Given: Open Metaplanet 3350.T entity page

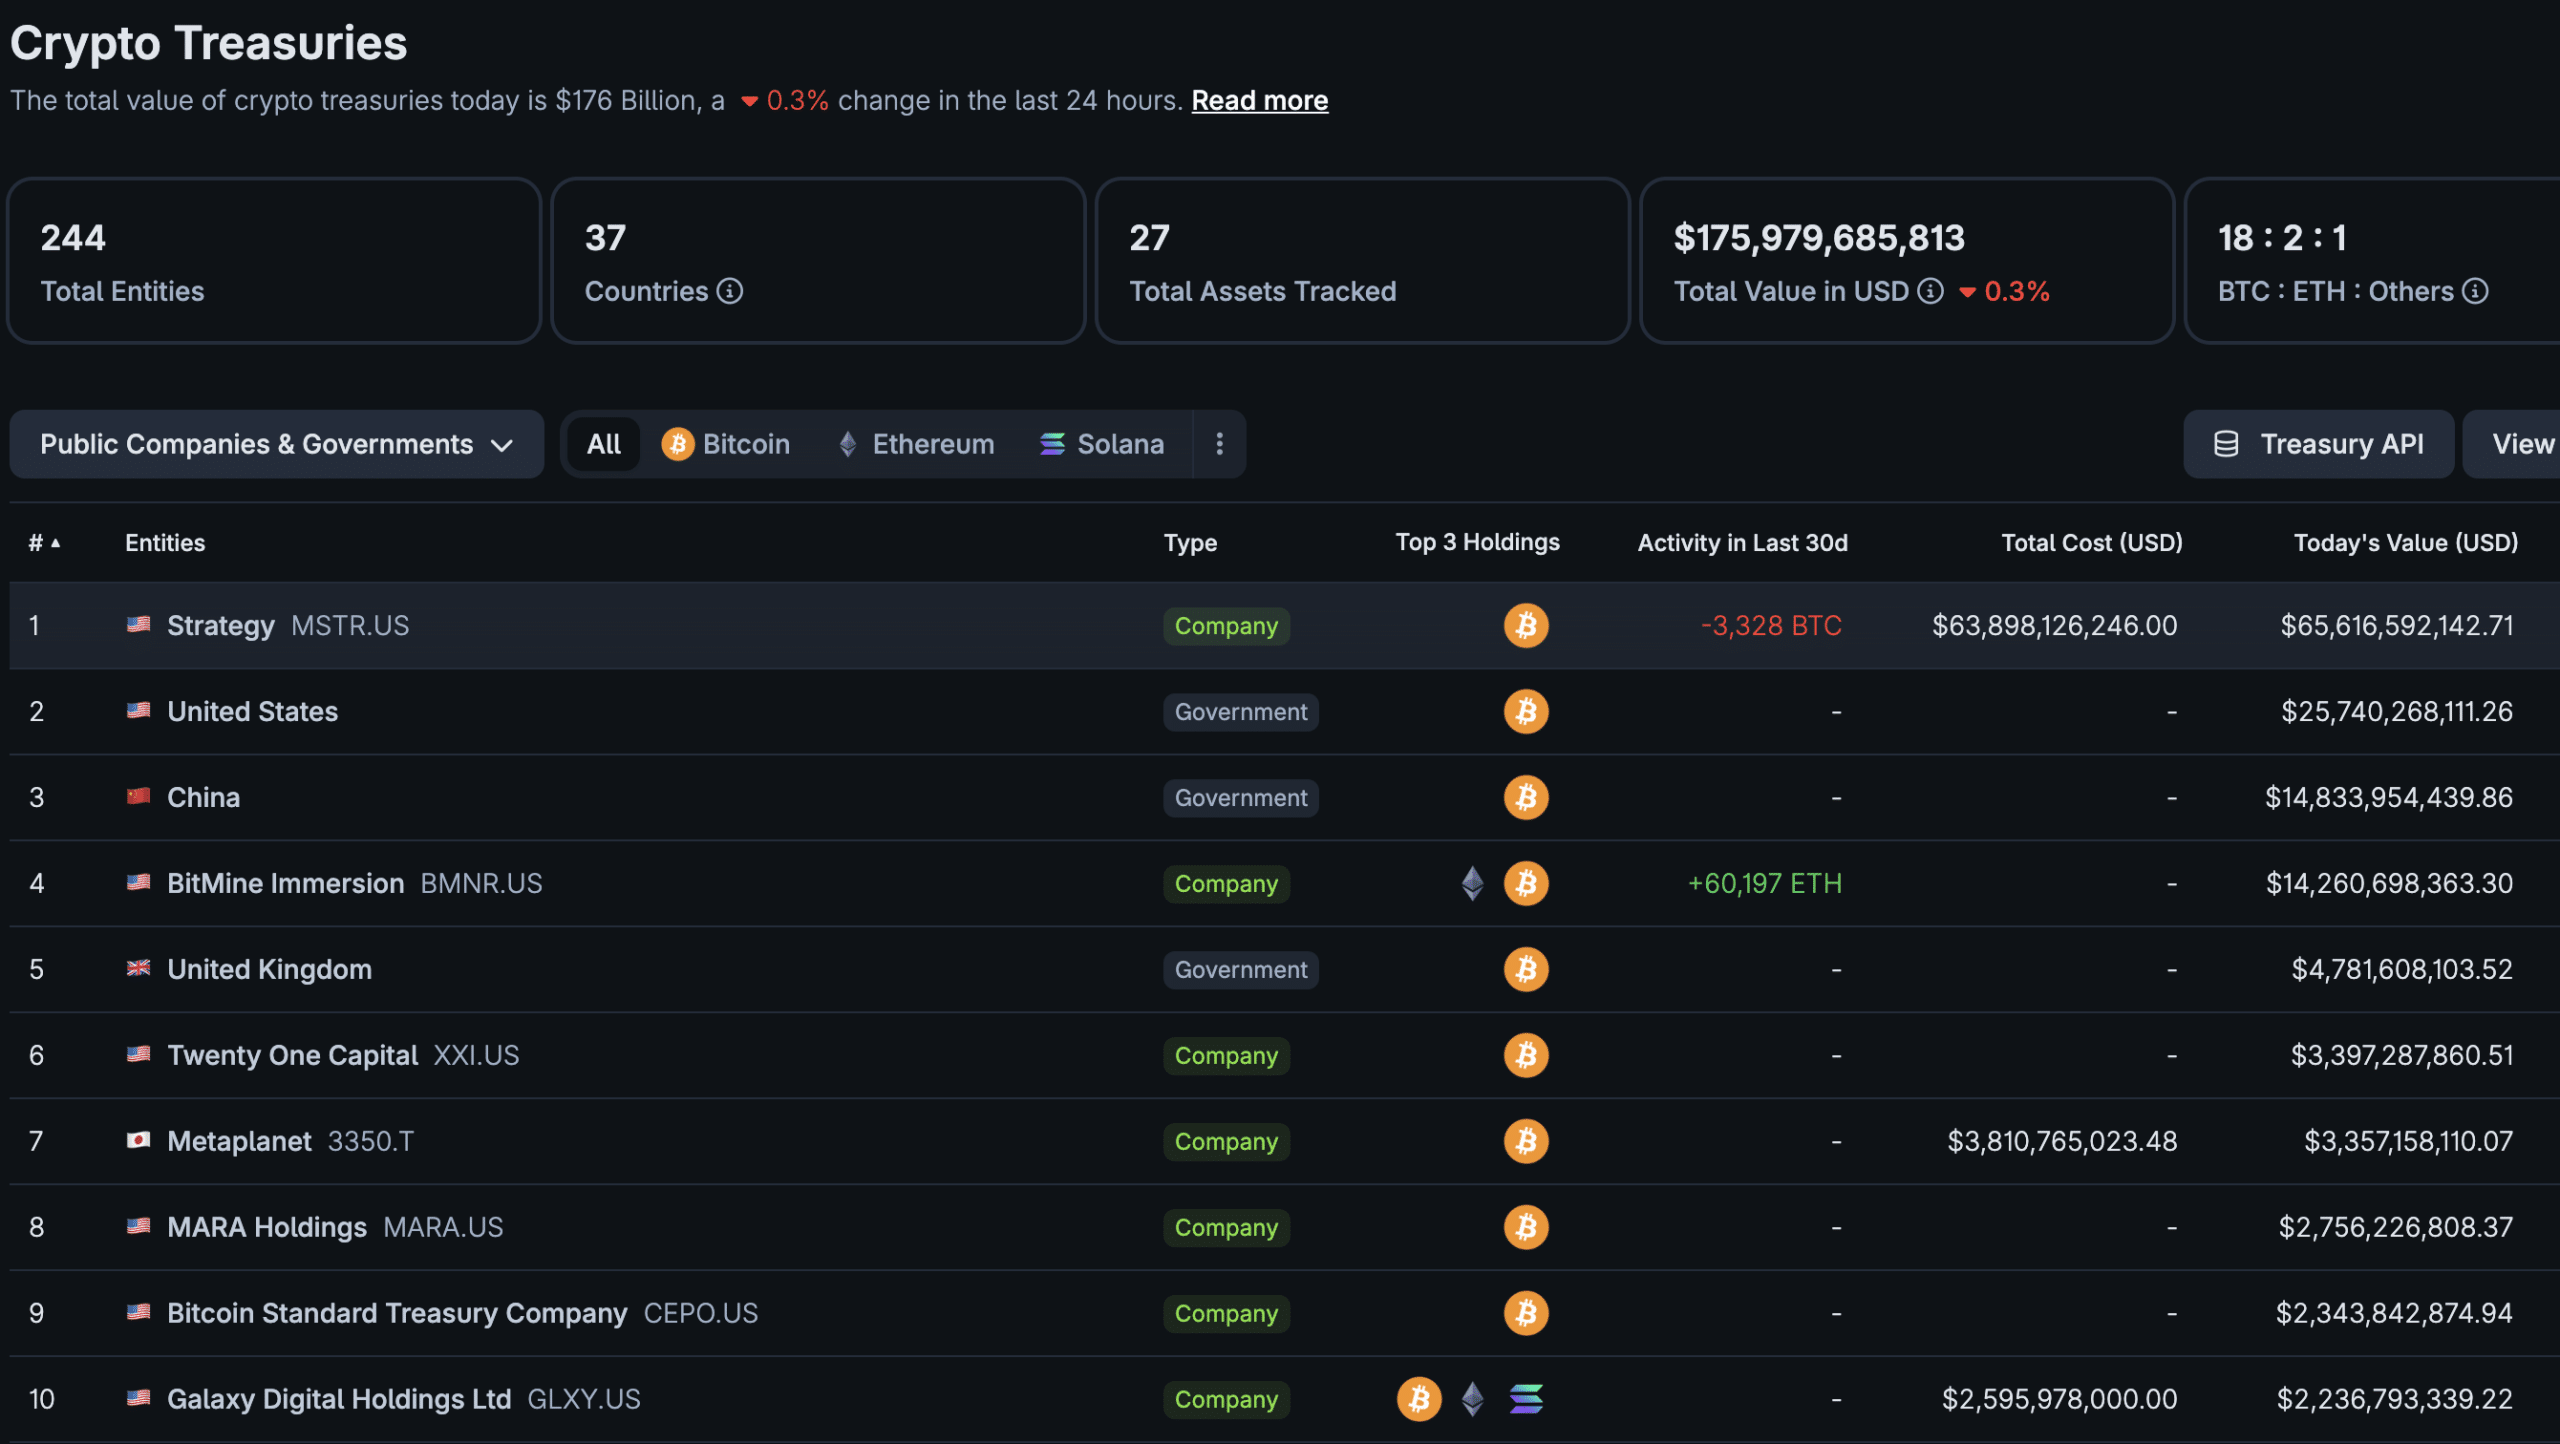Looking at the screenshot, I should [290, 1142].
